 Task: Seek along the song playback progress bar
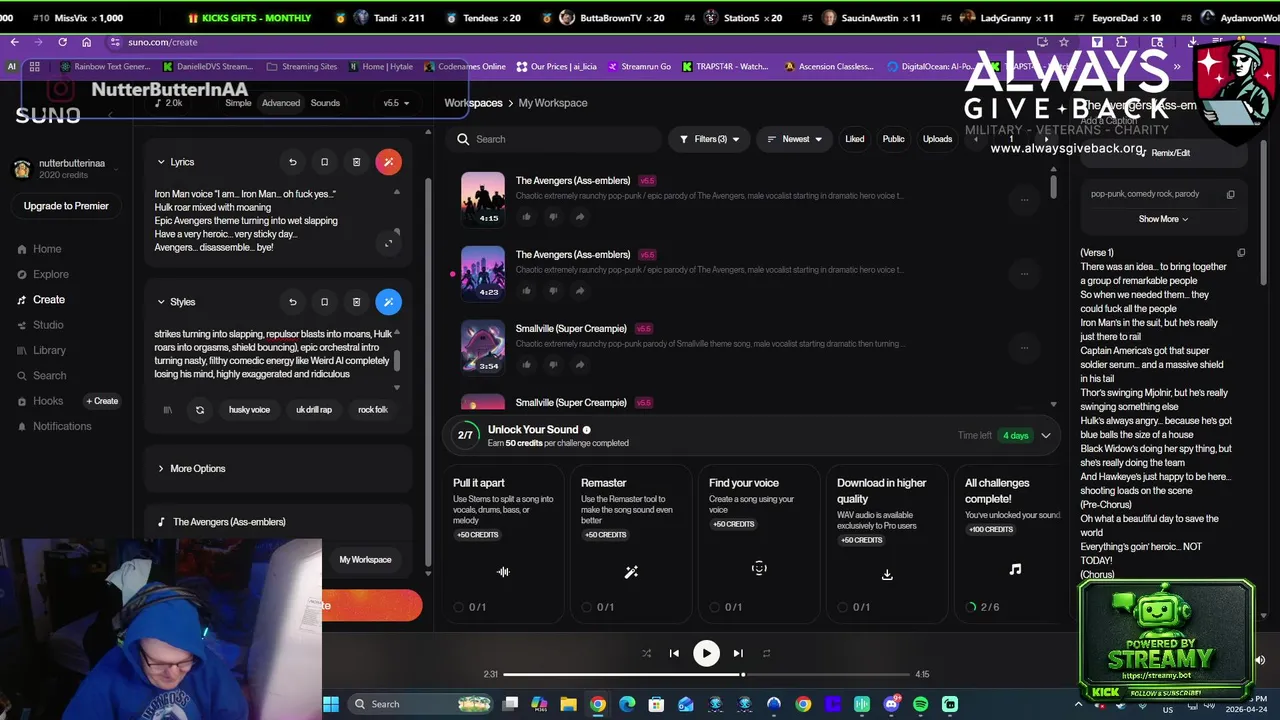707,675
